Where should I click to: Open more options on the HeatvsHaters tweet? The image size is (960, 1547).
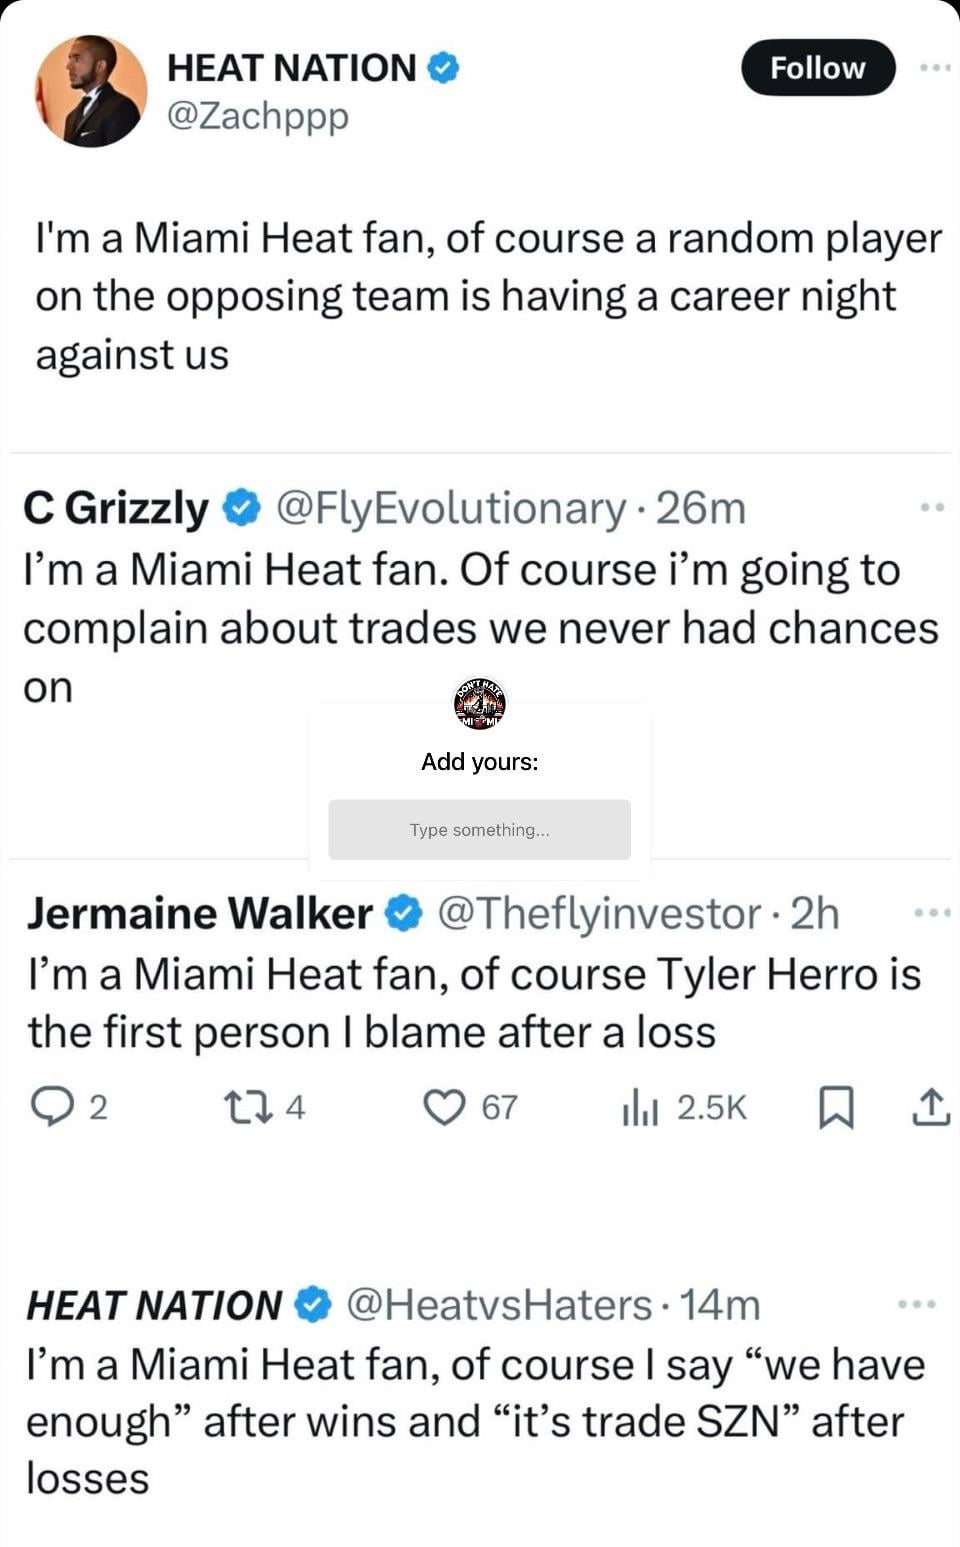917,1304
